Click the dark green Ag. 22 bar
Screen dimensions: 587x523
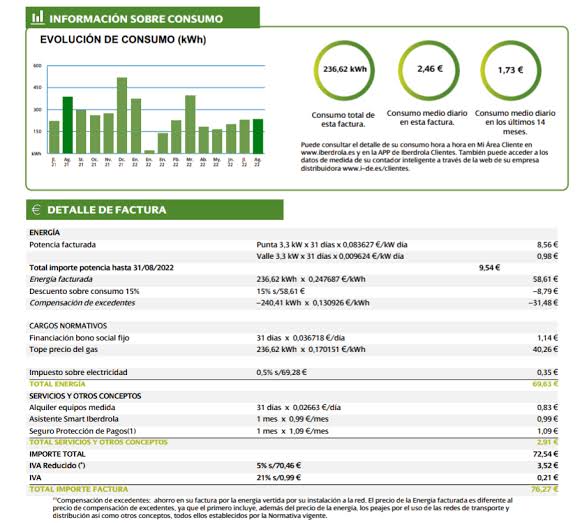coord(258,136)
